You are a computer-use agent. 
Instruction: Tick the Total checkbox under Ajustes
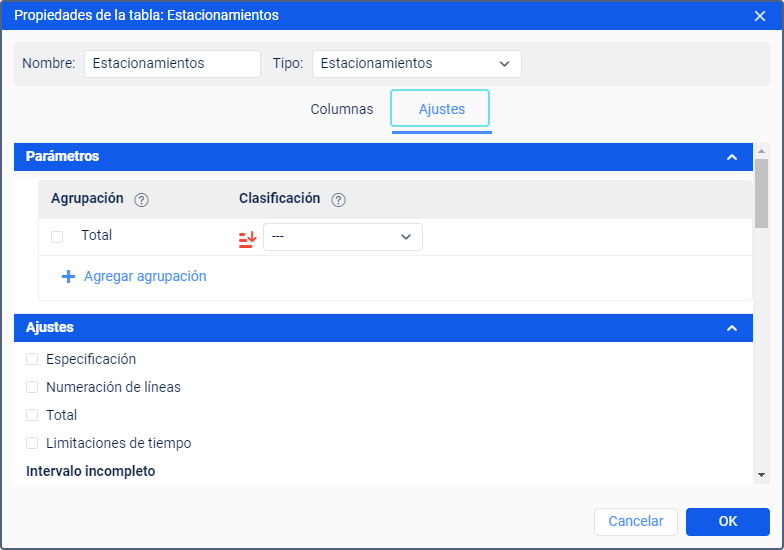point(32,415)
